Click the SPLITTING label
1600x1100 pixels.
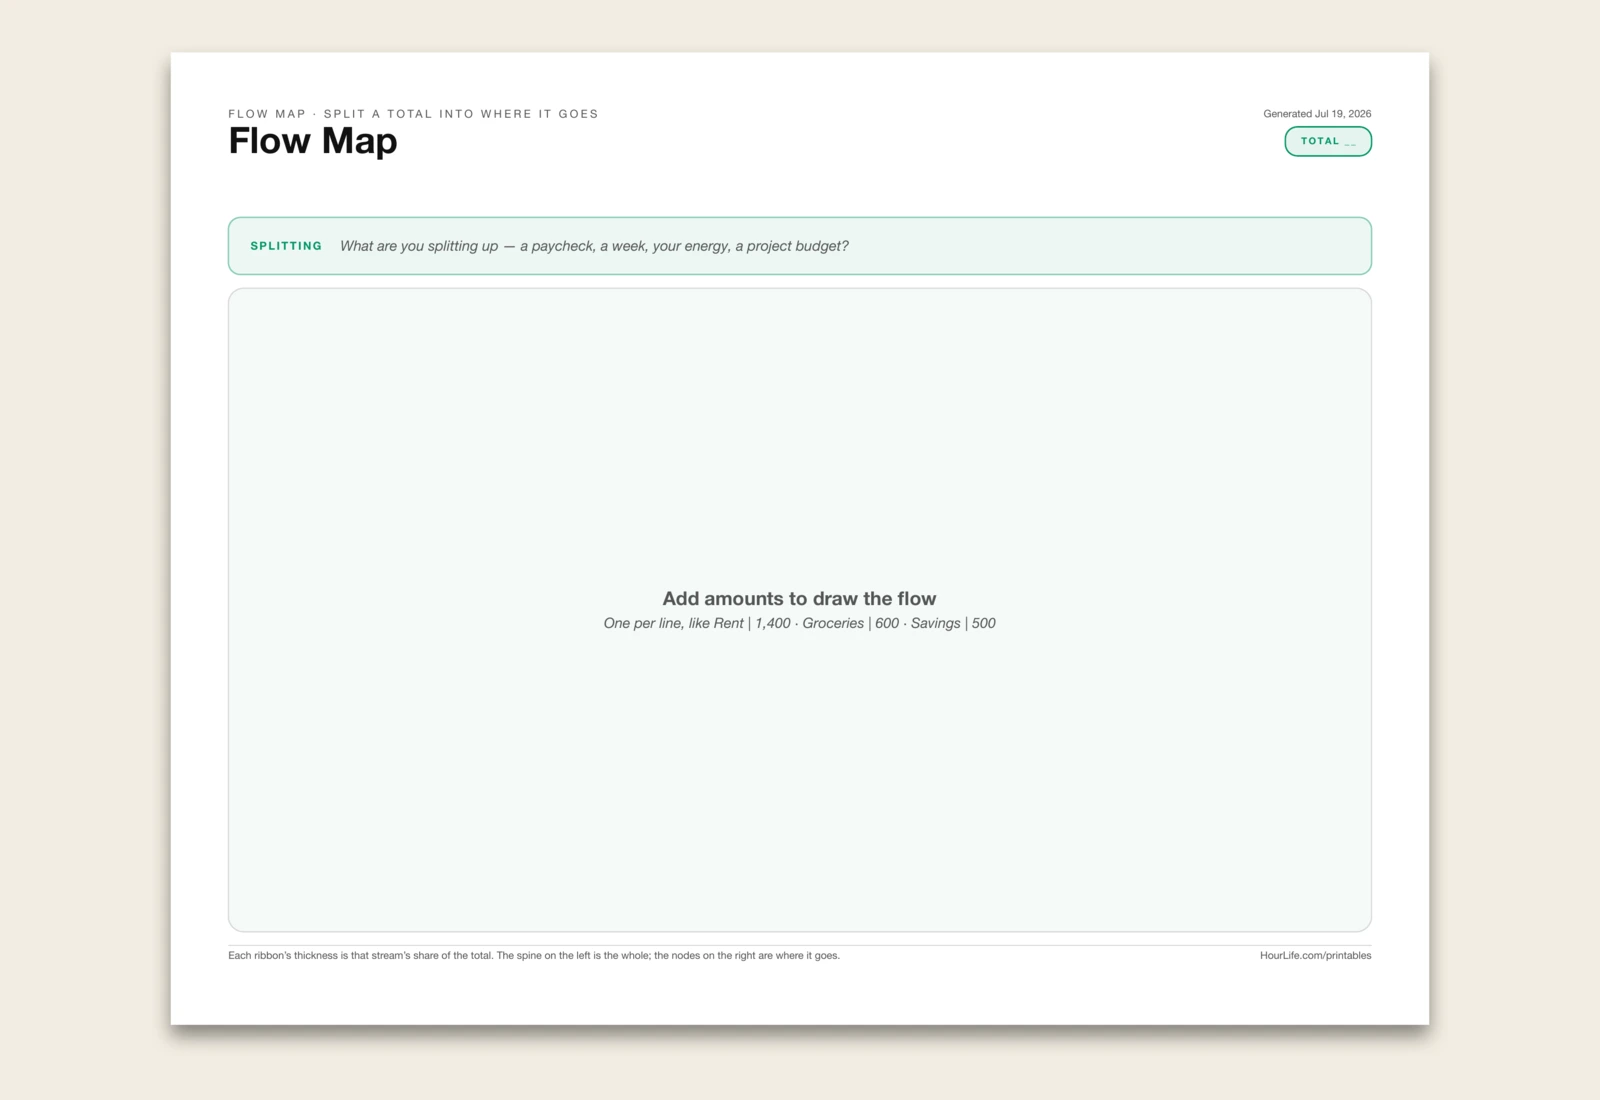point(286,246)
